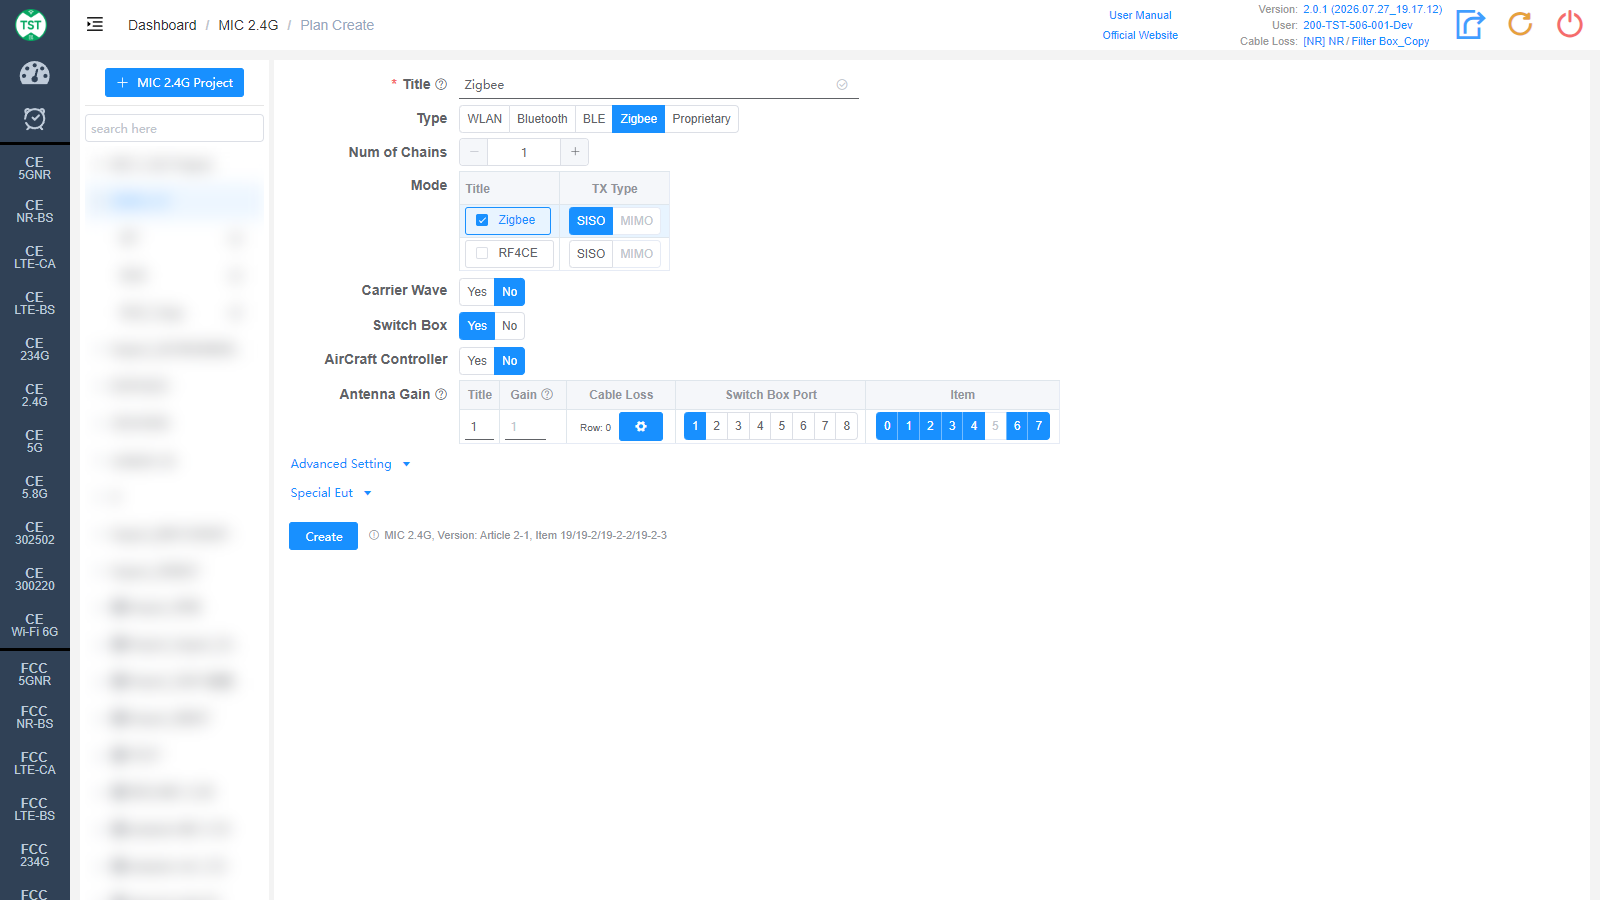Image resolution: width=1600 pixels, height=900 pixels.
Task: Check the RF4CE mode checkbox
Action: coord(482,253)
